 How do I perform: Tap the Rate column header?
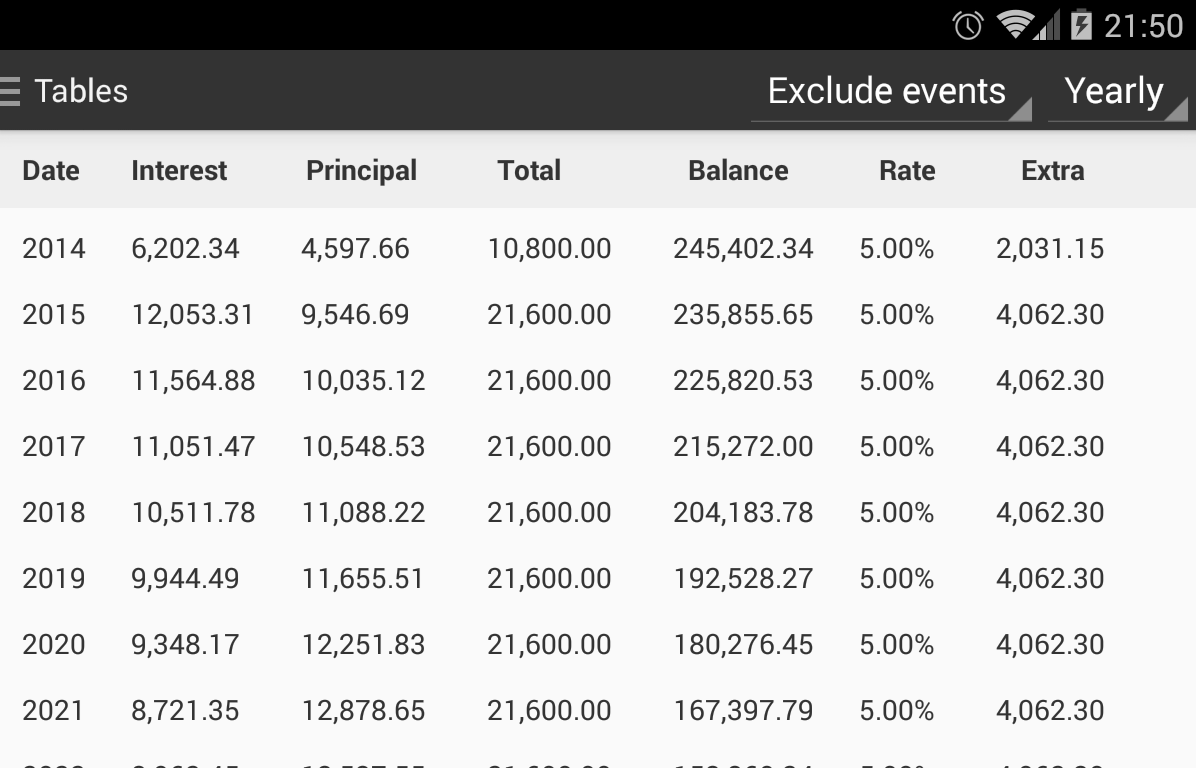[x=907, y=170]
